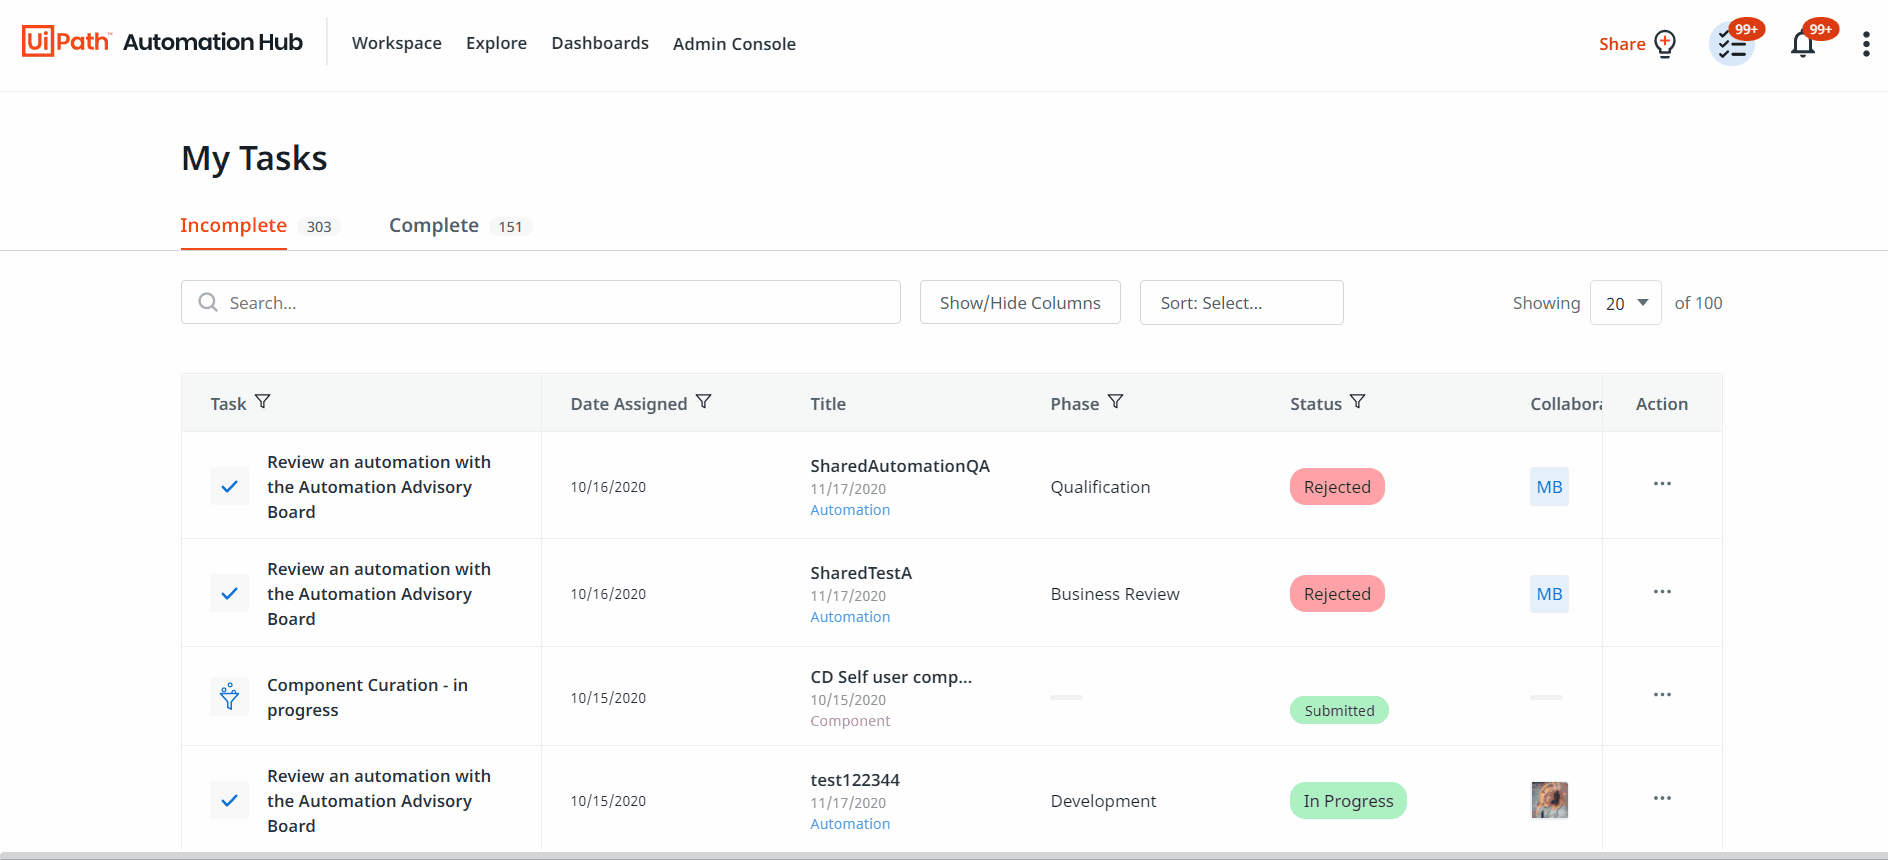Click the Rejected status badge for SharedTestA
Viewport: 1888px width, 860px height.
(x=1337, y=594)
